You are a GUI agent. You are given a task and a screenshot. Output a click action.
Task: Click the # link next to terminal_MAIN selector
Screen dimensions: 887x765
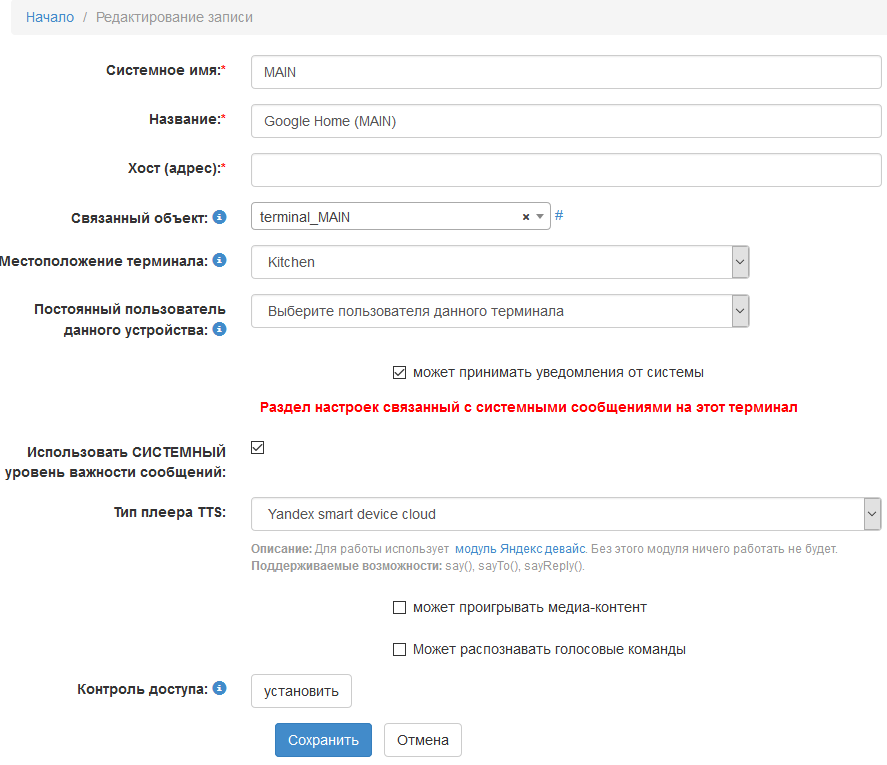pos(558,215)
